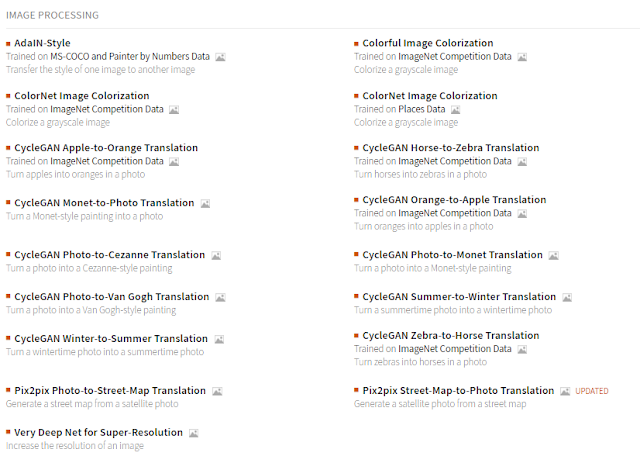Viewport: 640px width, 470px height.
Task: Click image icon next to CycleGAN Monet-to-Photo Translation
Action: [205, 204]
